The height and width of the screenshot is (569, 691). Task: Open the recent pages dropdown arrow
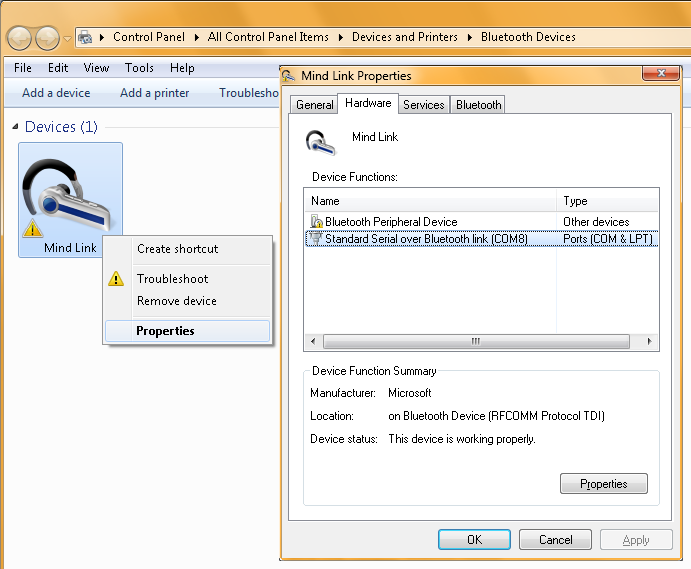pyautogui.click(x=67, y=39)
